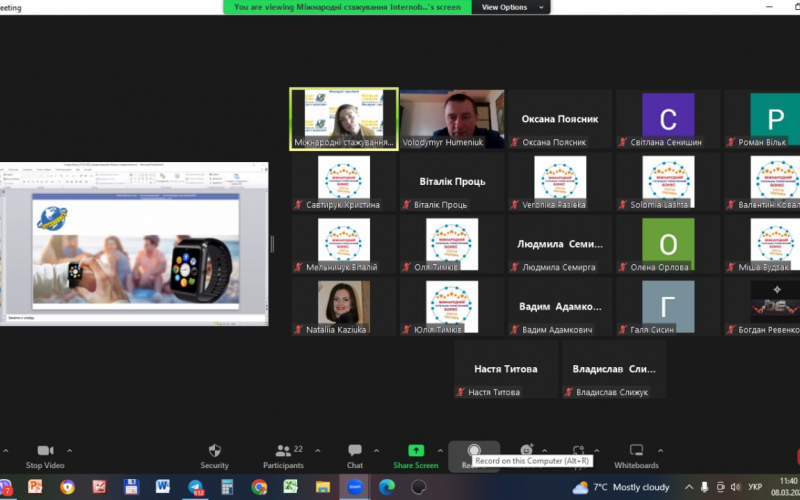Click the Міша Будзак participant tile

762,244
